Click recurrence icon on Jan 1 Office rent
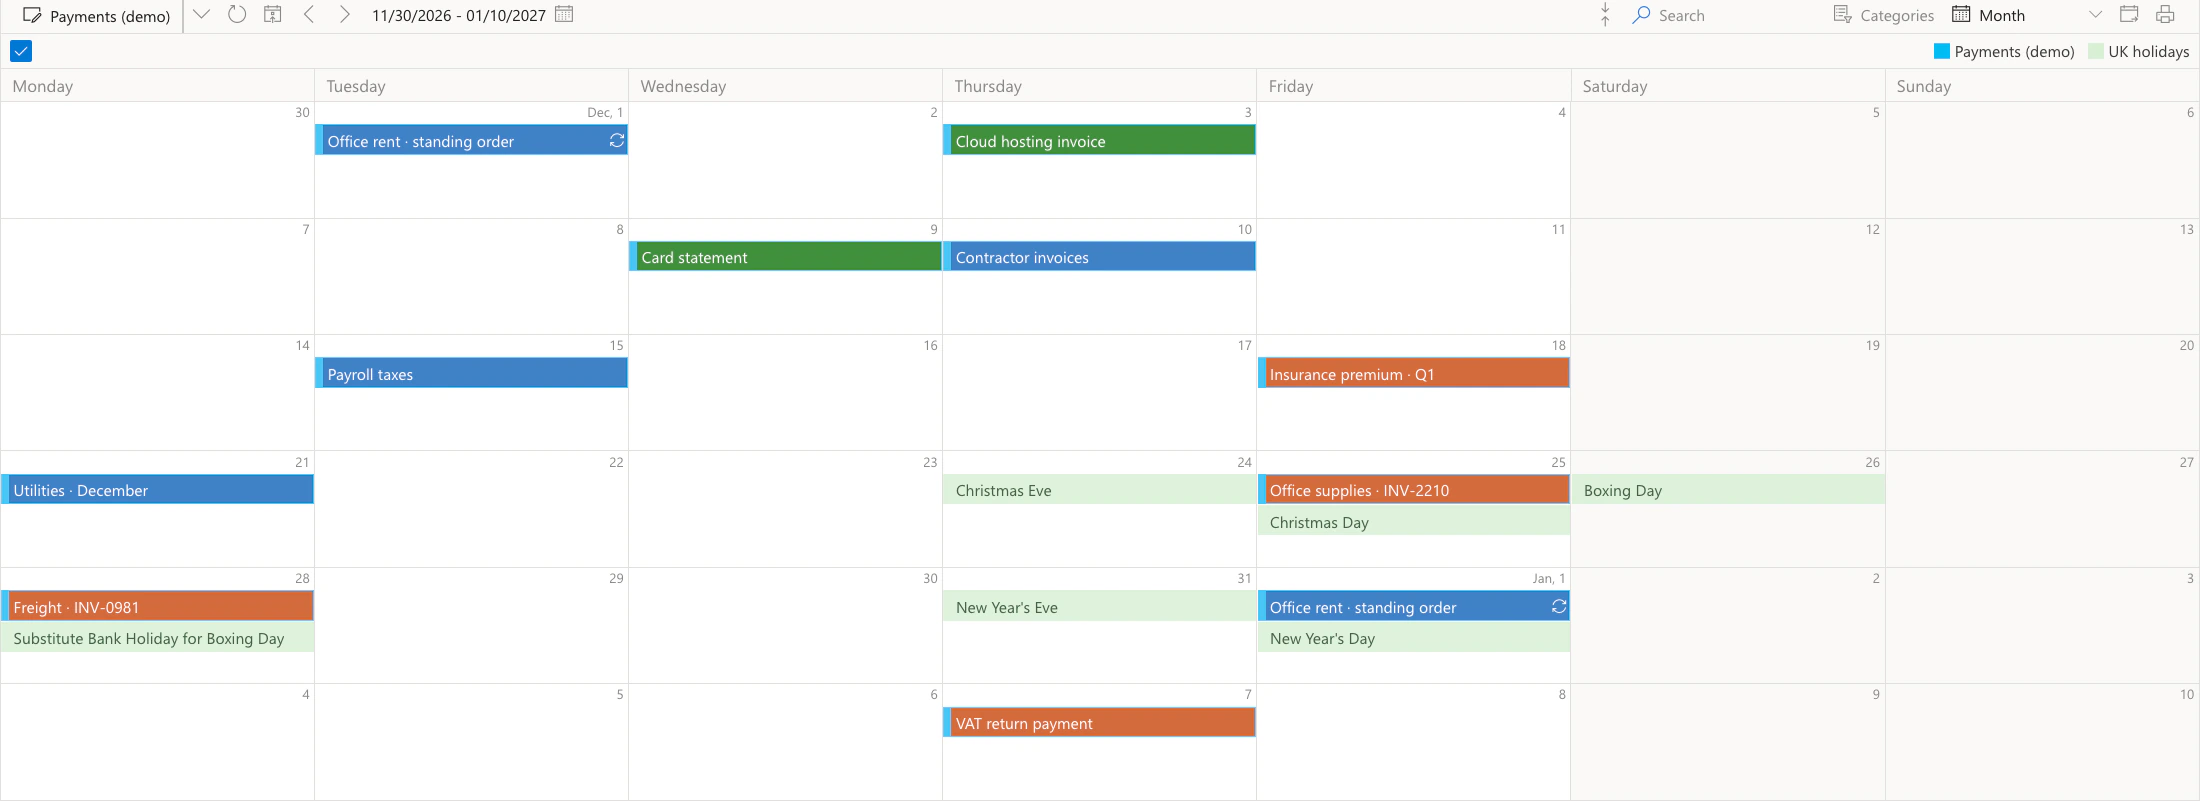Image resolution: width=2200 pixels, height=801 pixels. click(x=1559, y=606)
